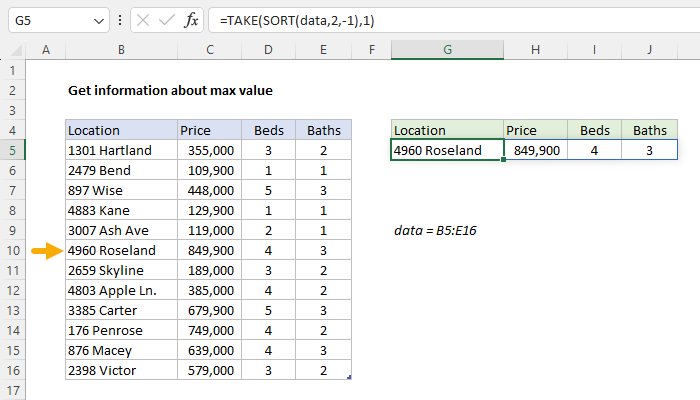Click the 'Price' header in column H
700x400 pixels.
536,130
